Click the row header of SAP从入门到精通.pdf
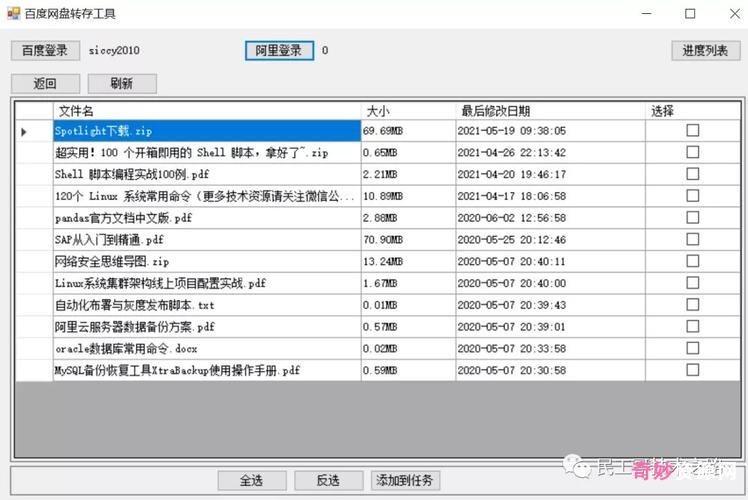This screenshot has width=748, height=500. 34,240
